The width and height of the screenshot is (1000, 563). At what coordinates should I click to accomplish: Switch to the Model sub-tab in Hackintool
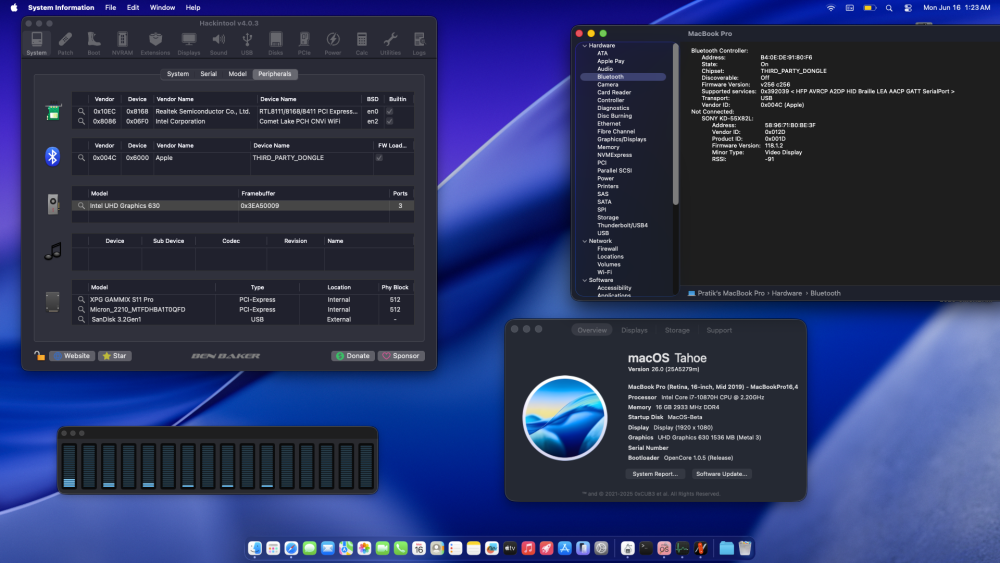pyautogui.click(x=237, y=74)
